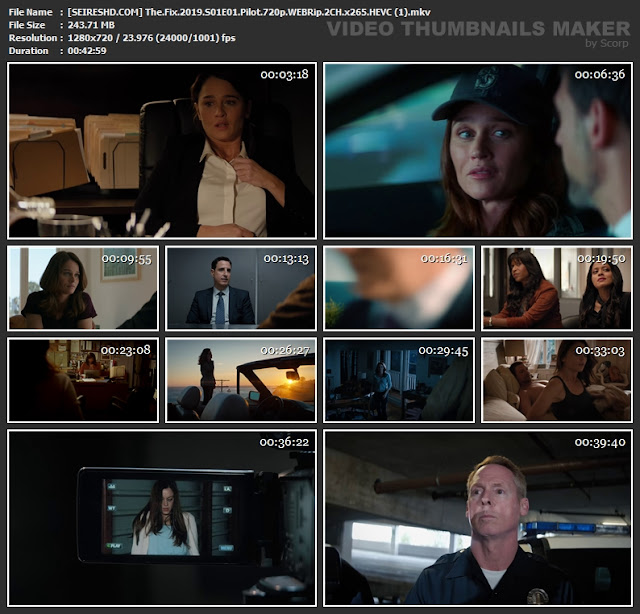Click the police officer thumbnail stamped 00:39:40
This screenshot has width=640, height=614.
[478, 518]
